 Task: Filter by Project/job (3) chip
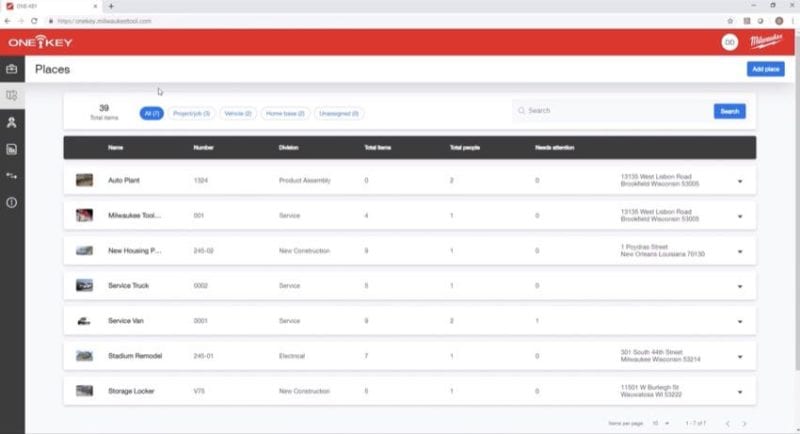pos(190,114)
